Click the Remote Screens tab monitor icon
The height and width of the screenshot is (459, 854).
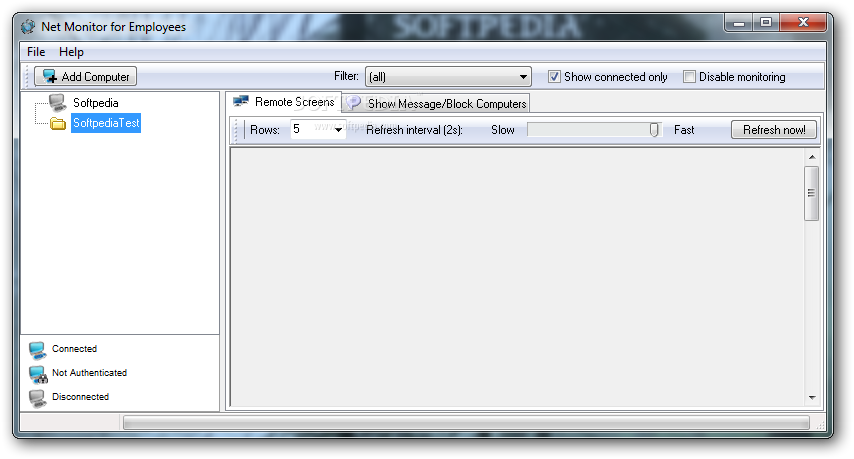tap(241, 101)
